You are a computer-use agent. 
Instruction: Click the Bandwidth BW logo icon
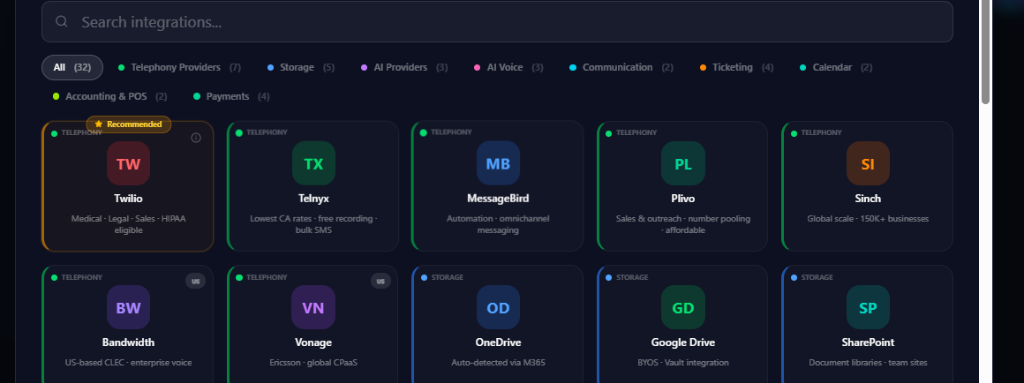pyautogui.click(x=128, y=307)
